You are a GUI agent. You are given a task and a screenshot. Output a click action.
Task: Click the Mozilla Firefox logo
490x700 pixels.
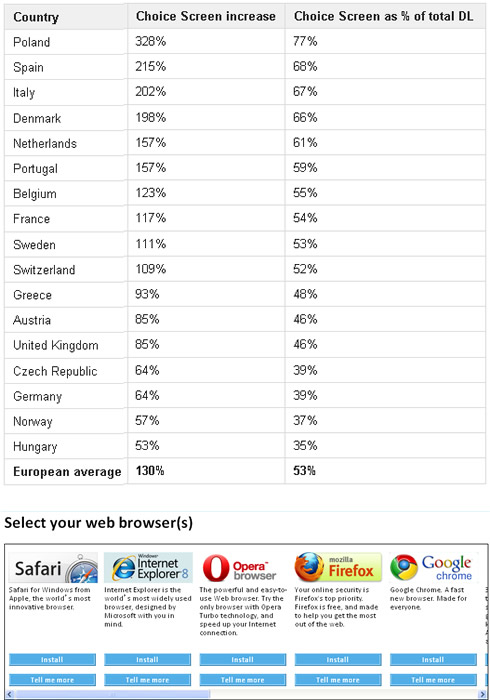(338, 568)
